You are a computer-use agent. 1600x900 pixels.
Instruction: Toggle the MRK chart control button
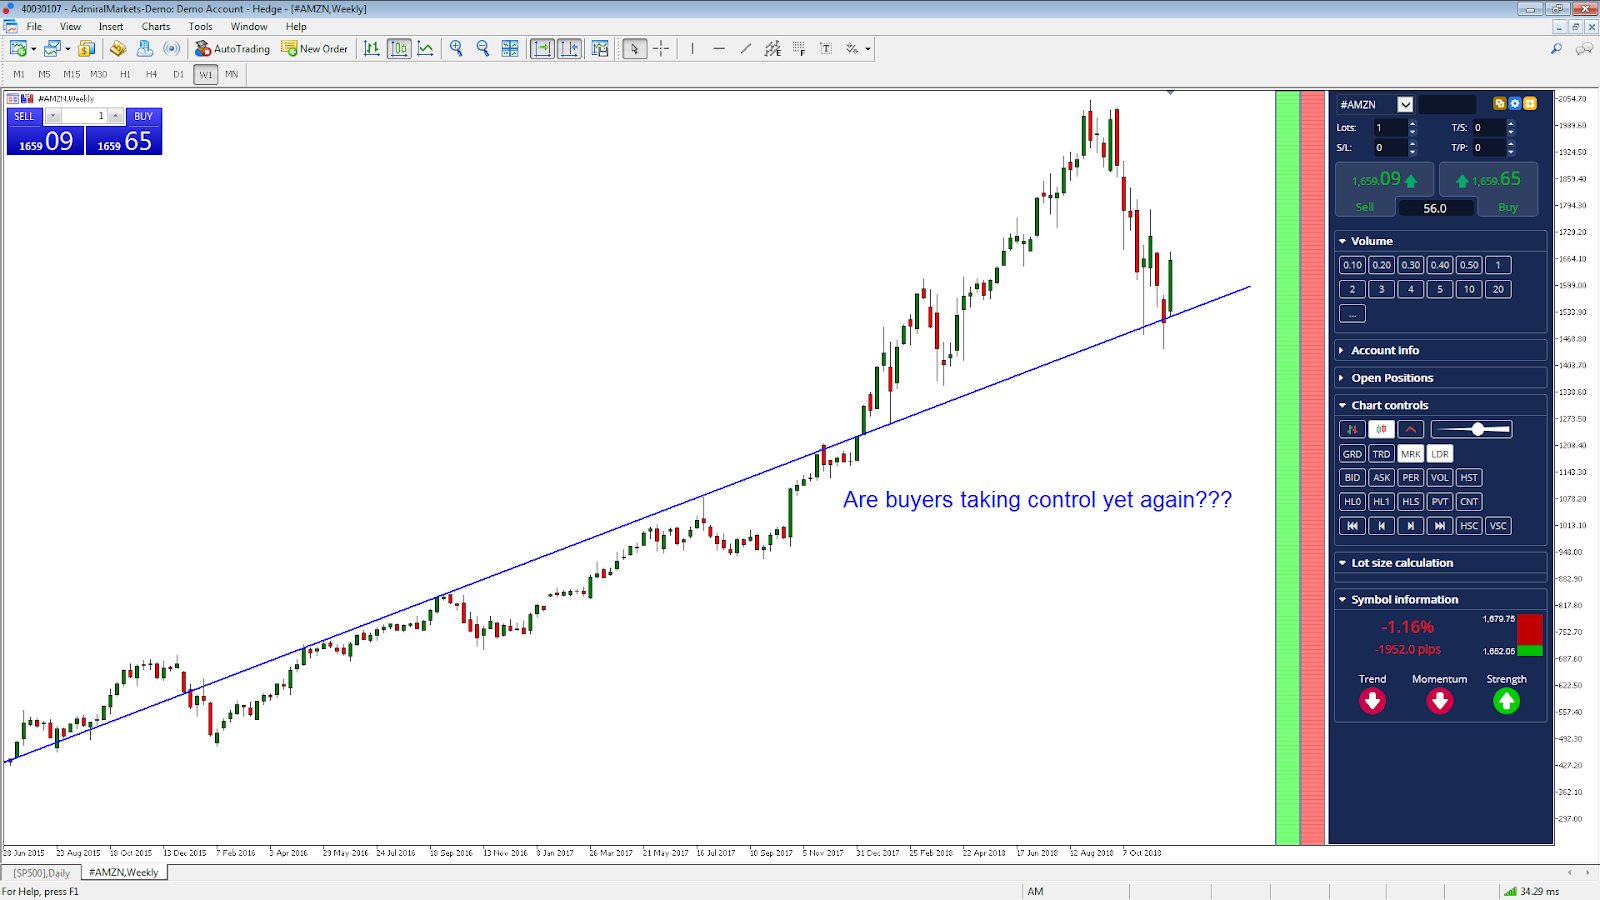coord(1410,454)
